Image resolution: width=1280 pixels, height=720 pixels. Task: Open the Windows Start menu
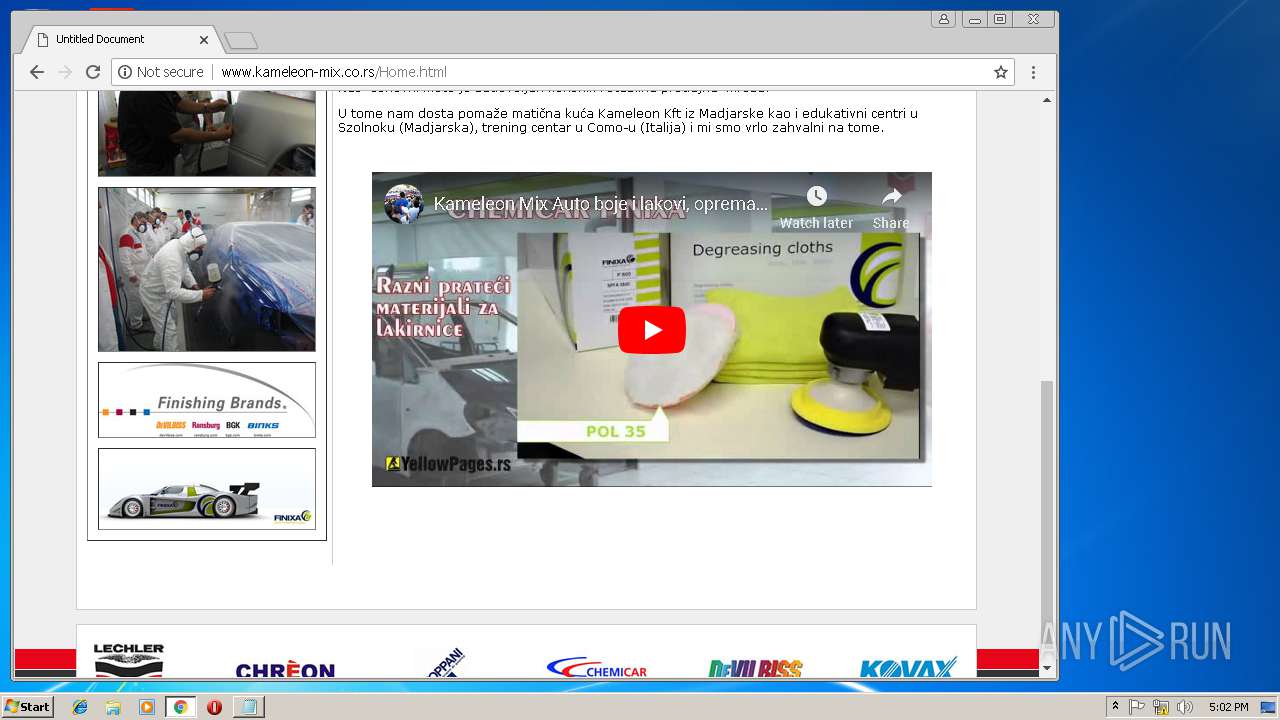pyautogui.click(x=27, y=707)
